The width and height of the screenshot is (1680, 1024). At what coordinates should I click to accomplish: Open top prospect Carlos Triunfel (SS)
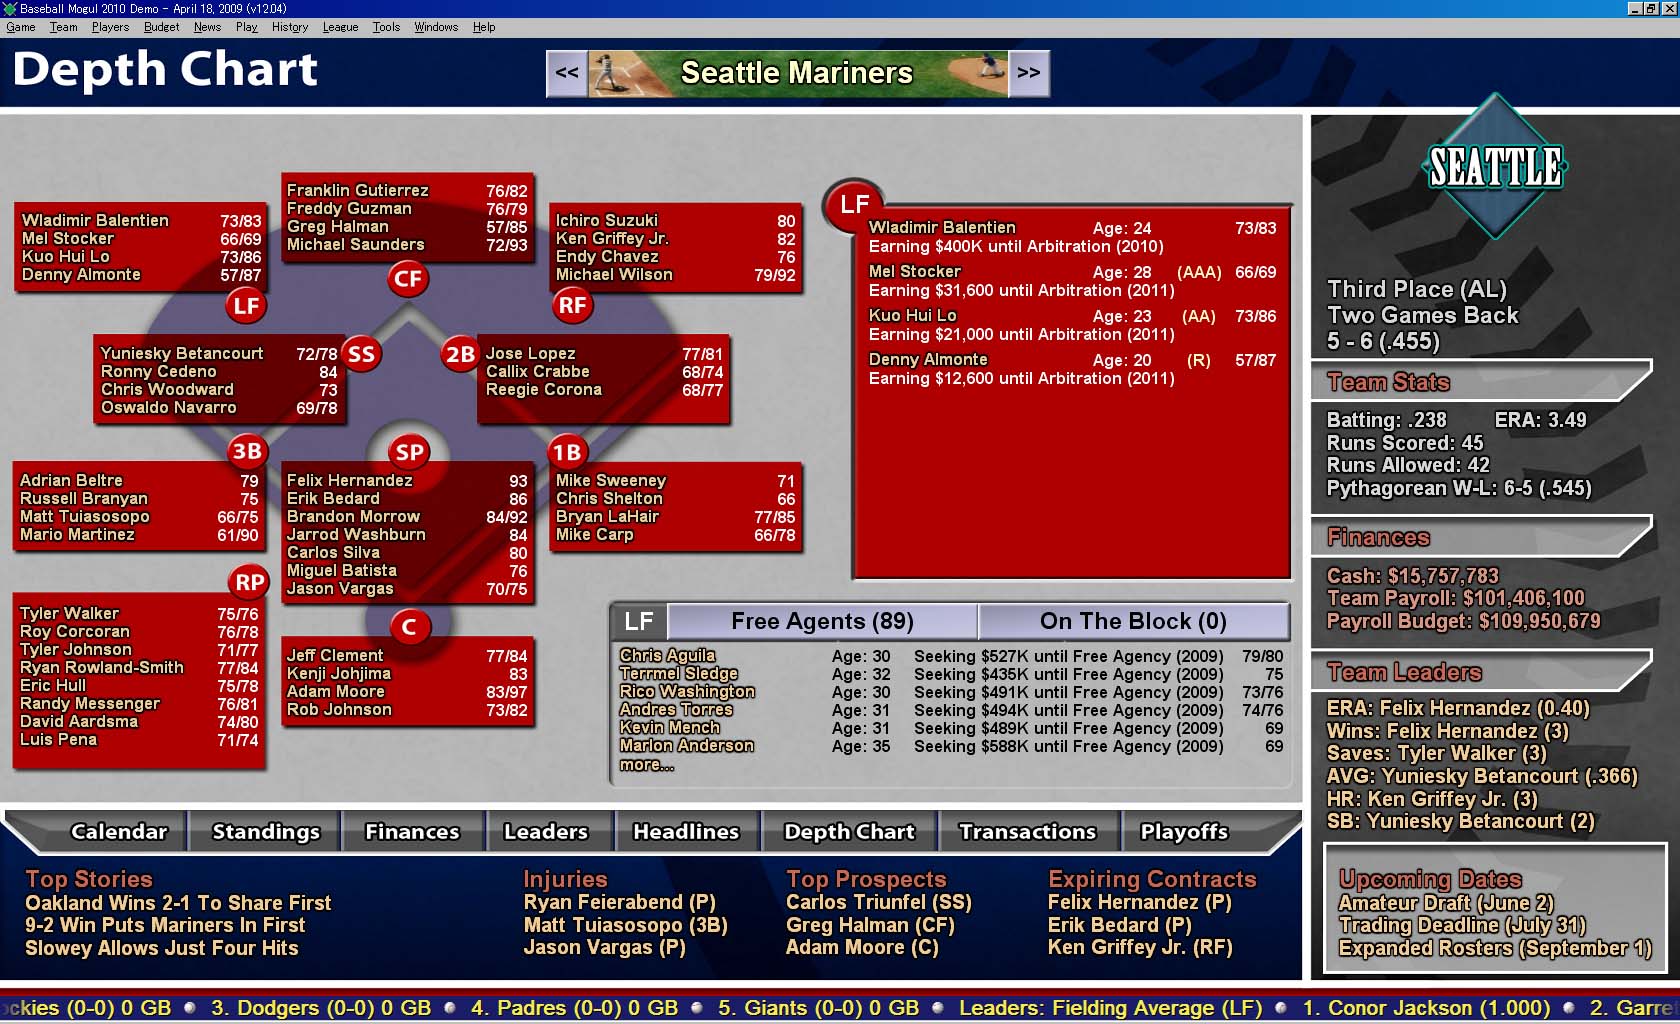879,902
